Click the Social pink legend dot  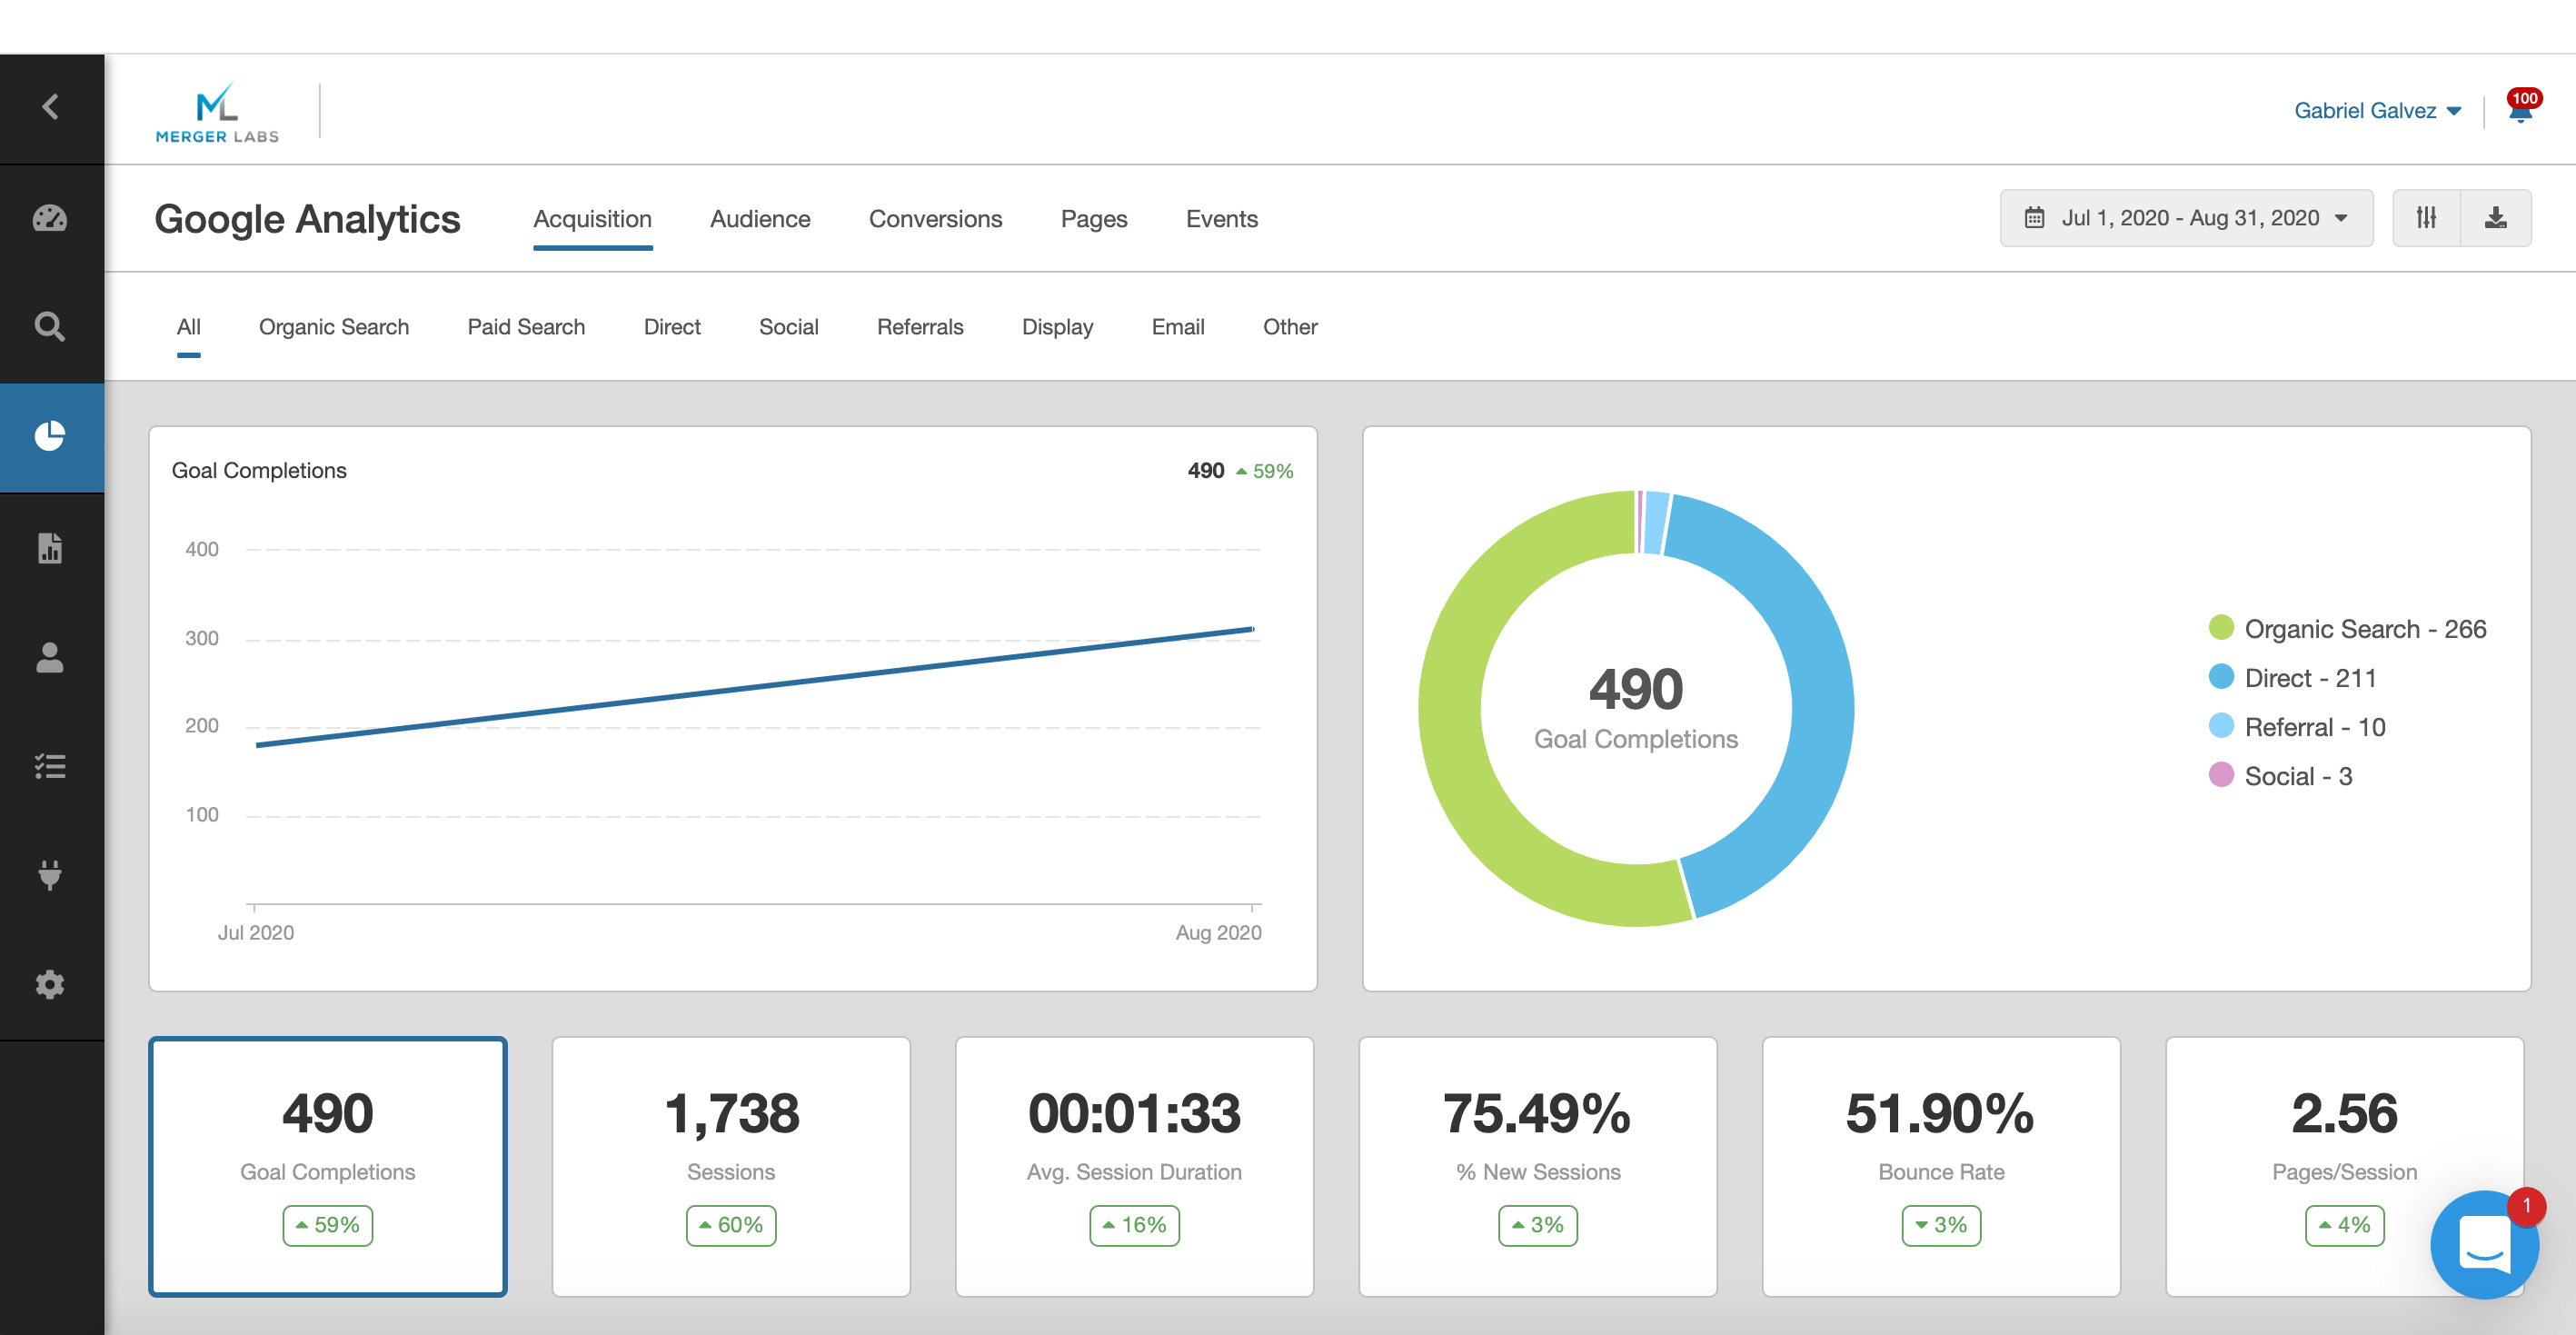point(2221,774)
